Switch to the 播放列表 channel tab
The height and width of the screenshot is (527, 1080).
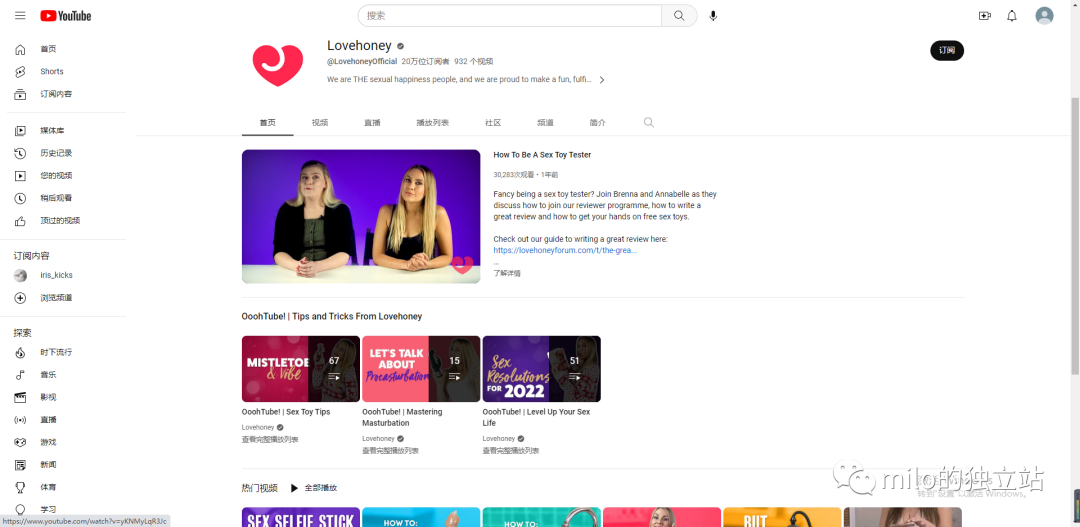click(433, 123)
